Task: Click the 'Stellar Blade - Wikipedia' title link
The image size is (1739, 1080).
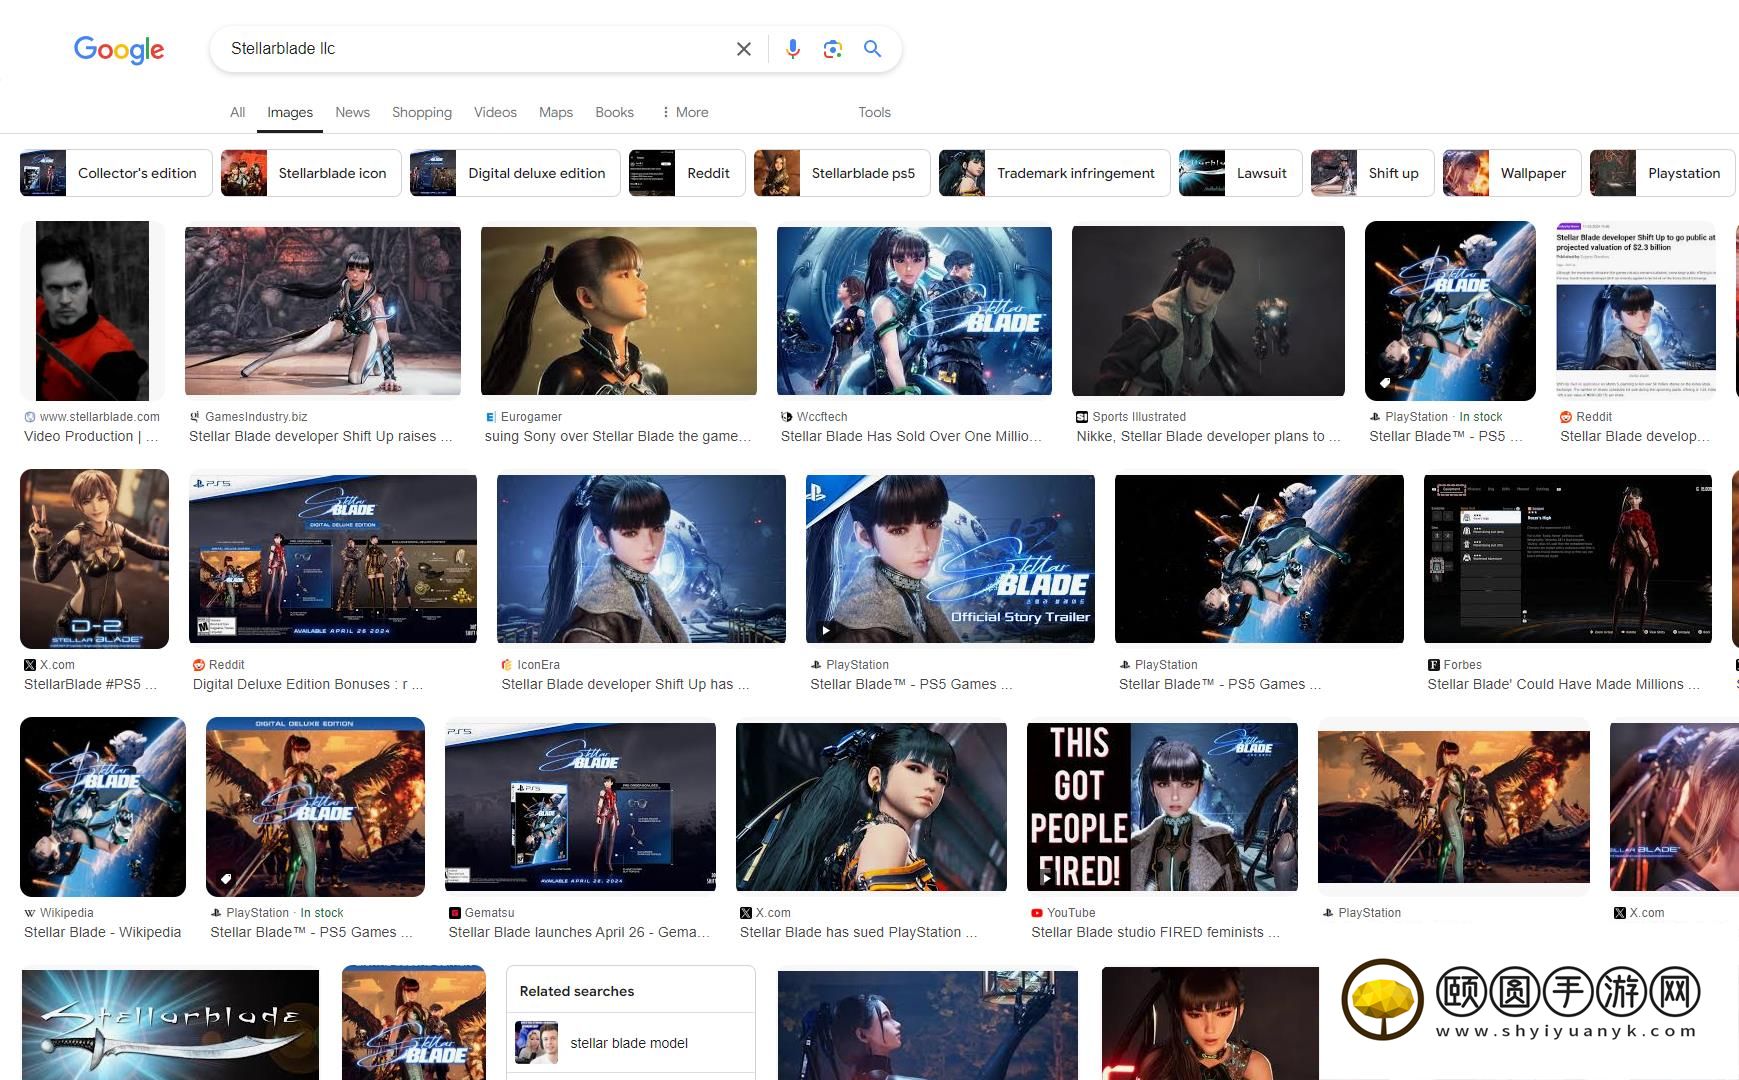Action: click(103, 932)
